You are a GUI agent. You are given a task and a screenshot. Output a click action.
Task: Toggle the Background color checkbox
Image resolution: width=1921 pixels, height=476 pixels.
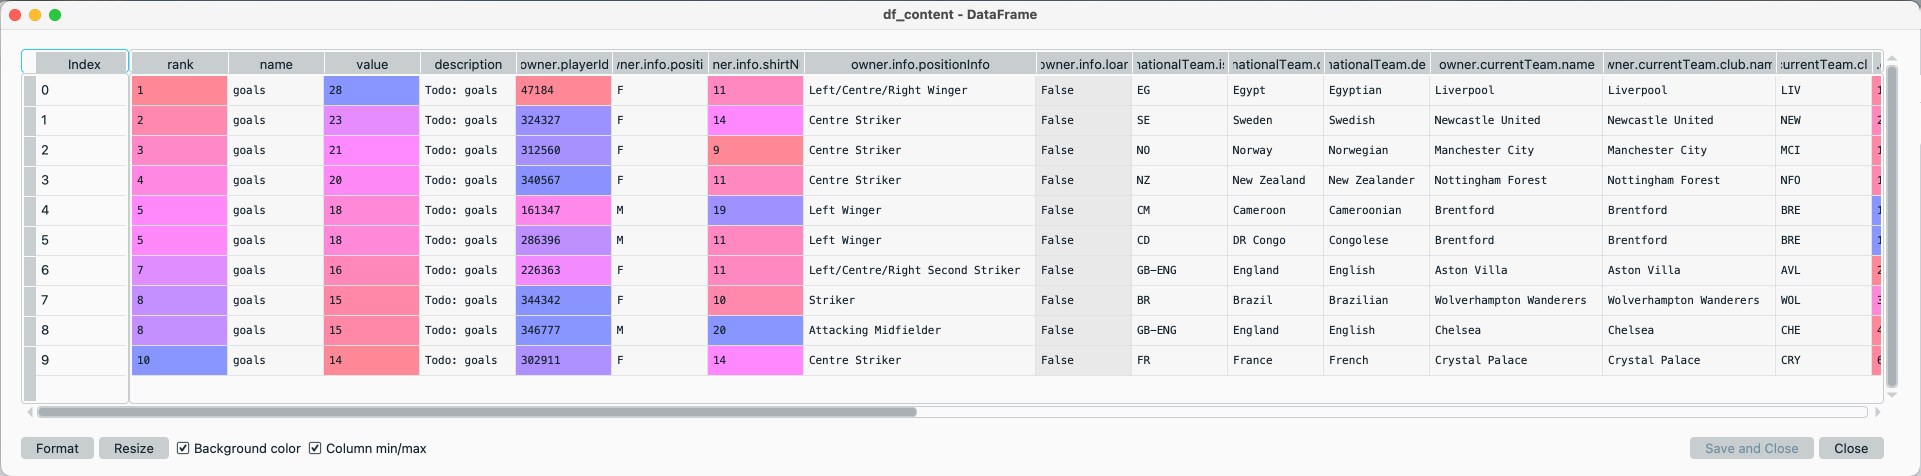(x=183, y=448)
